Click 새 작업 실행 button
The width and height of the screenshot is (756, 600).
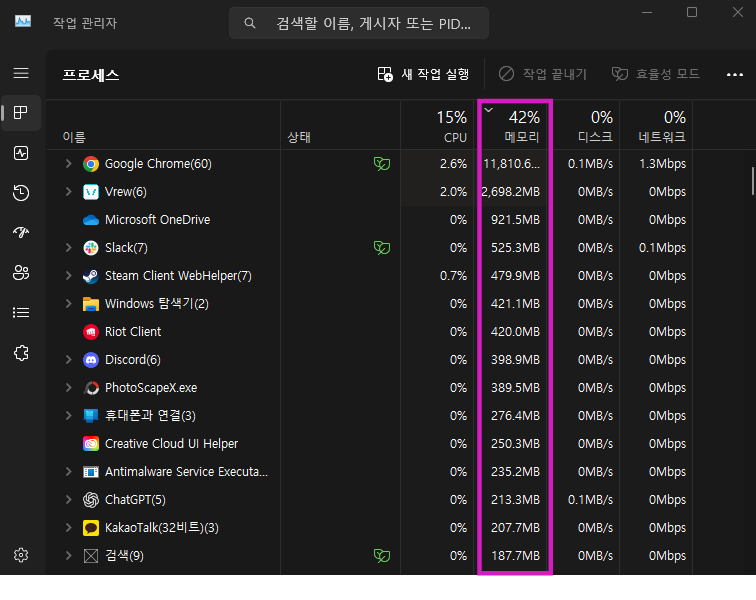(423, 74)
